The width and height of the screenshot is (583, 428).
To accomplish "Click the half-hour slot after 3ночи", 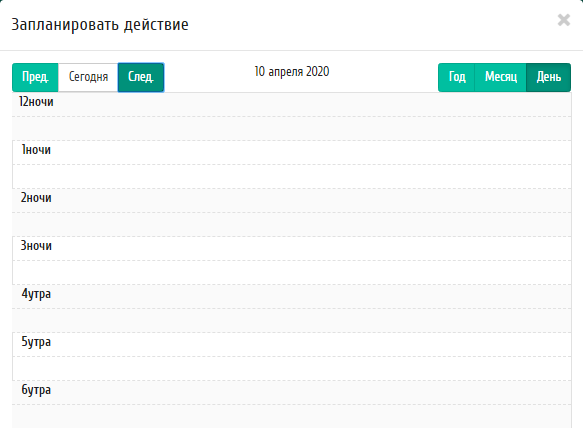I will click(292, 273).
